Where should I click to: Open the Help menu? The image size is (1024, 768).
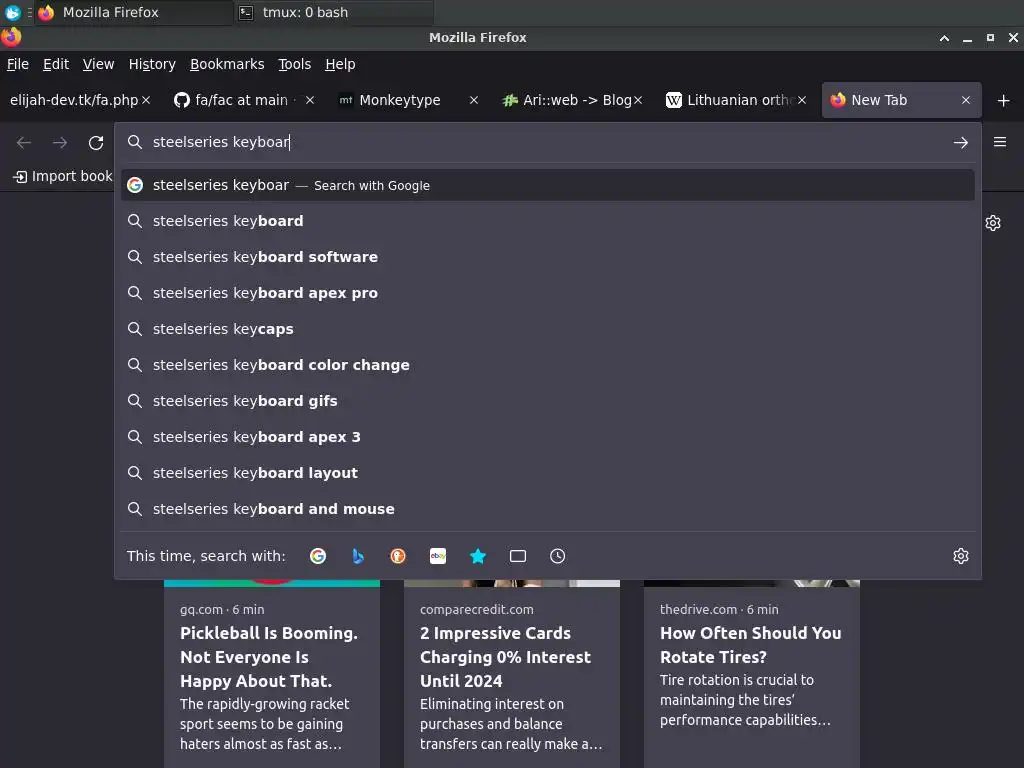pyautogui.click(x=340, y=64)
